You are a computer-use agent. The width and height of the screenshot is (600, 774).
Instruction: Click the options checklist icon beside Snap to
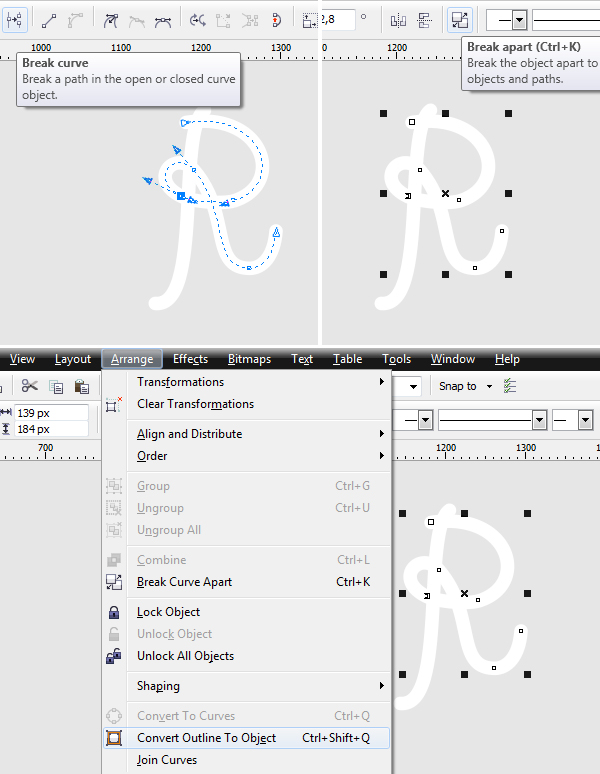tap(510, 386)
